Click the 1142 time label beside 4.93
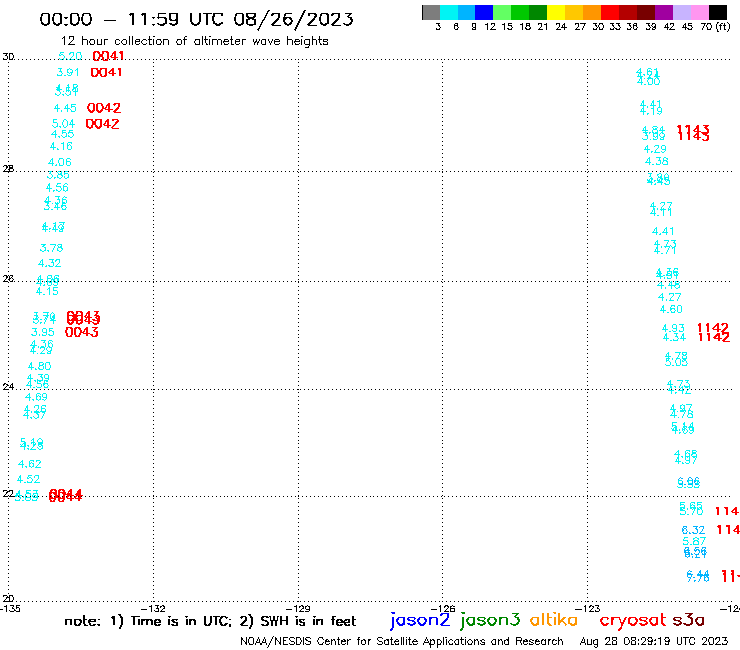Image resolution: width=740 pixels, height=650 pixels. pyautogui.click(x=713, y=328)
